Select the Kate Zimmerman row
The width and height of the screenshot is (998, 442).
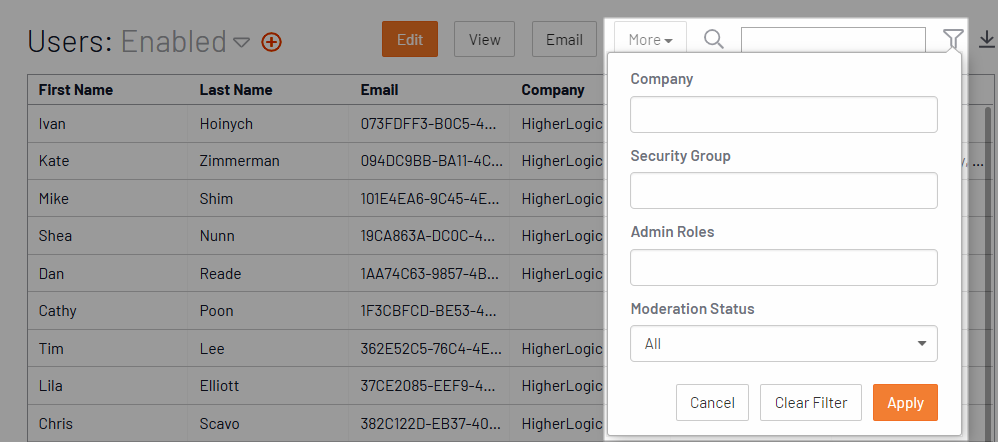click(315, 161)
